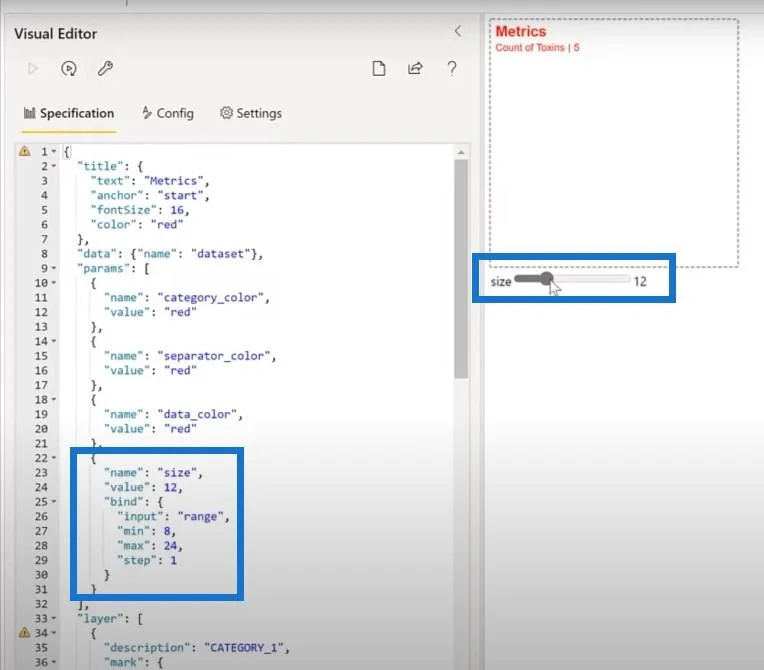Click the "Metrics" title in preview
This screenshot has height=670, width=764.
point(520,31)
